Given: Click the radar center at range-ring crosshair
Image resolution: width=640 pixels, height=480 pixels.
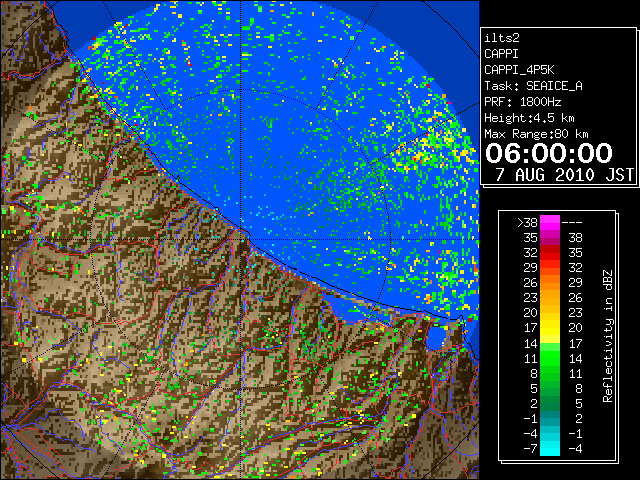Looking at the screenshot, I should click(x=241, y=239).
